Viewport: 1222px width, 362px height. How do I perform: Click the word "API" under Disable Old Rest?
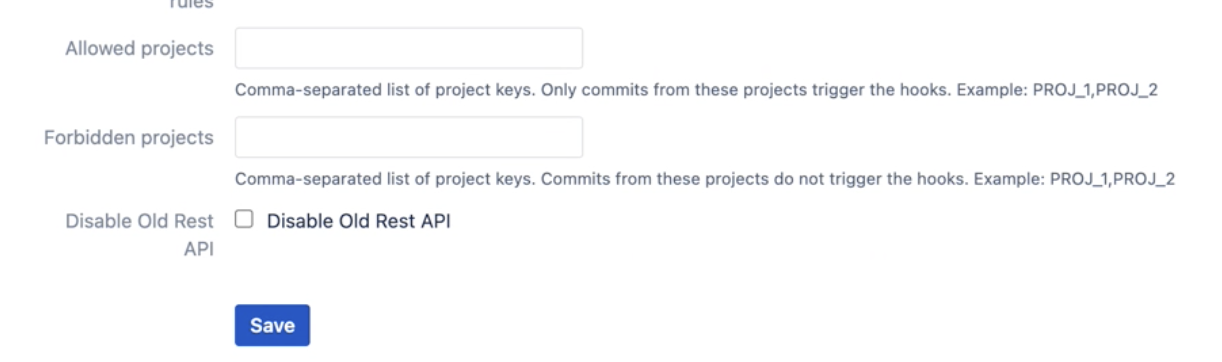(x=198, y=248)
